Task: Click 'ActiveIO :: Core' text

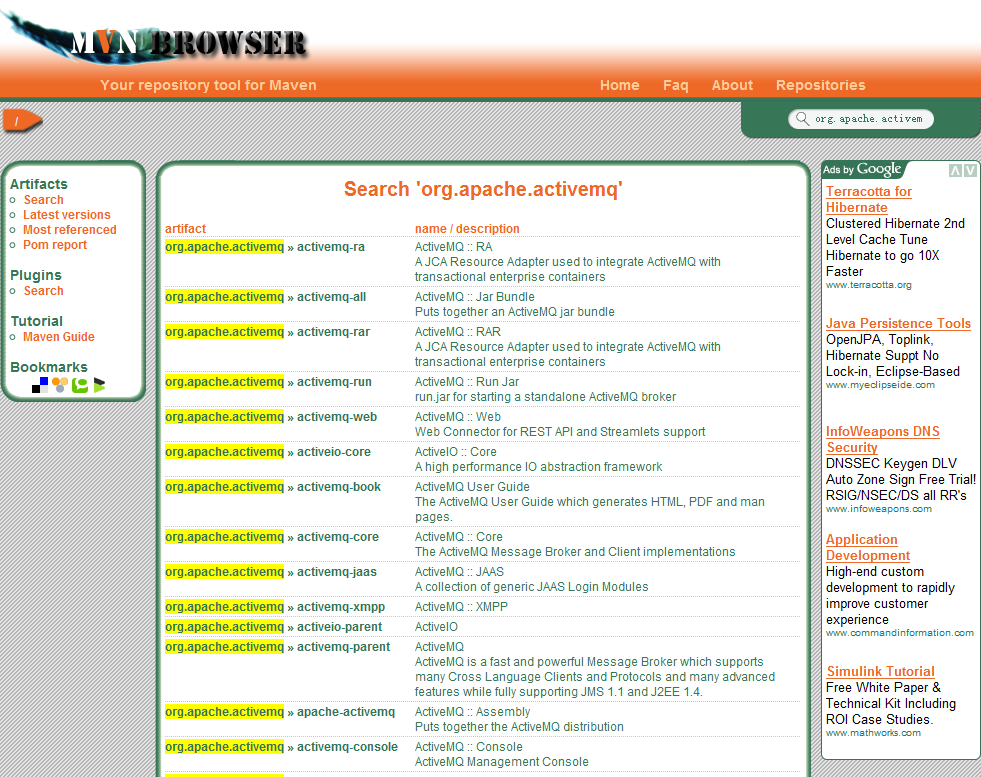Action: 455,452
